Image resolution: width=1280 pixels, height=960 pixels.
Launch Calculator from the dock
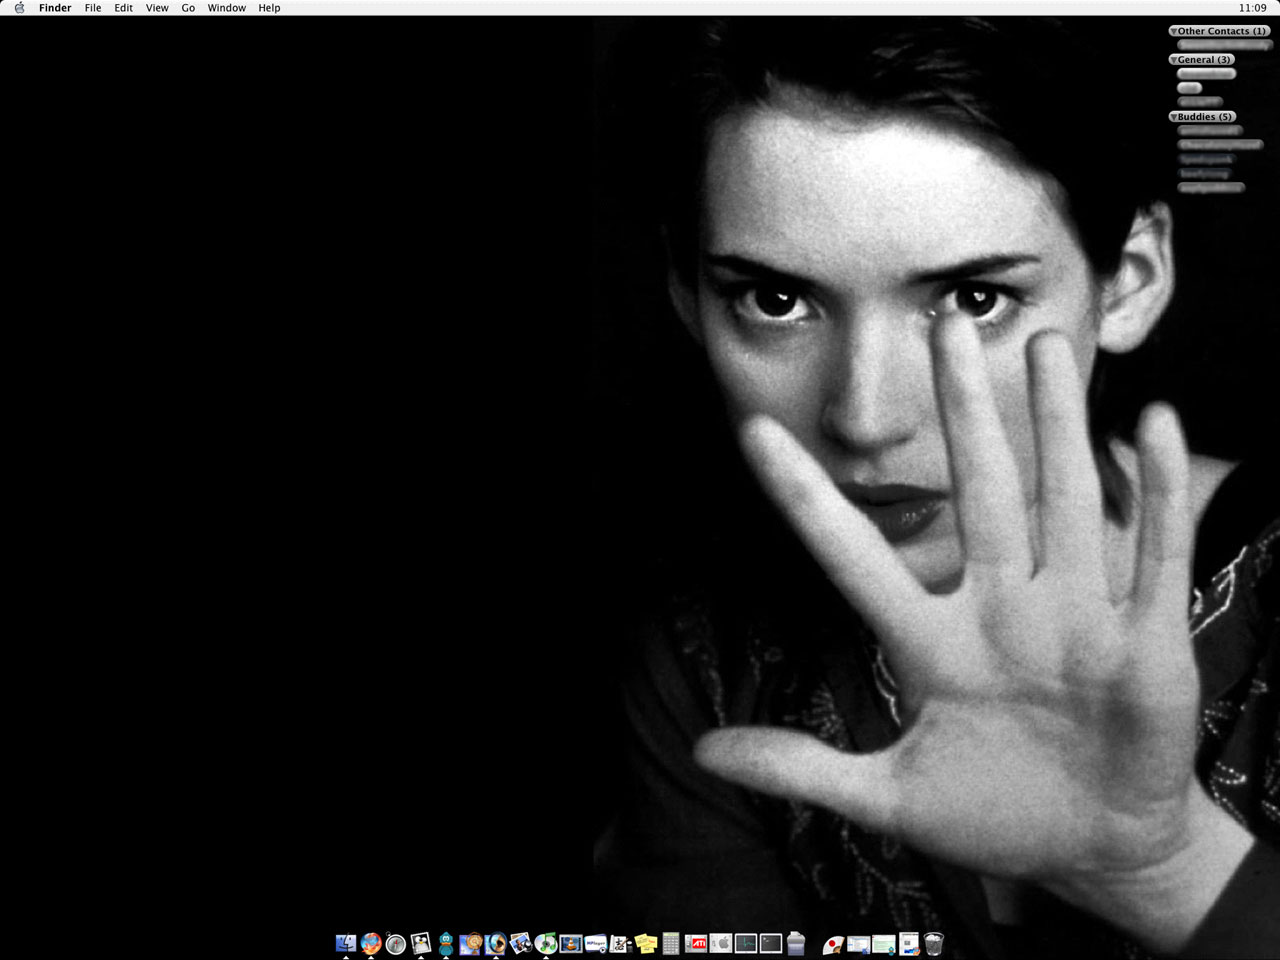pos(671,943)
